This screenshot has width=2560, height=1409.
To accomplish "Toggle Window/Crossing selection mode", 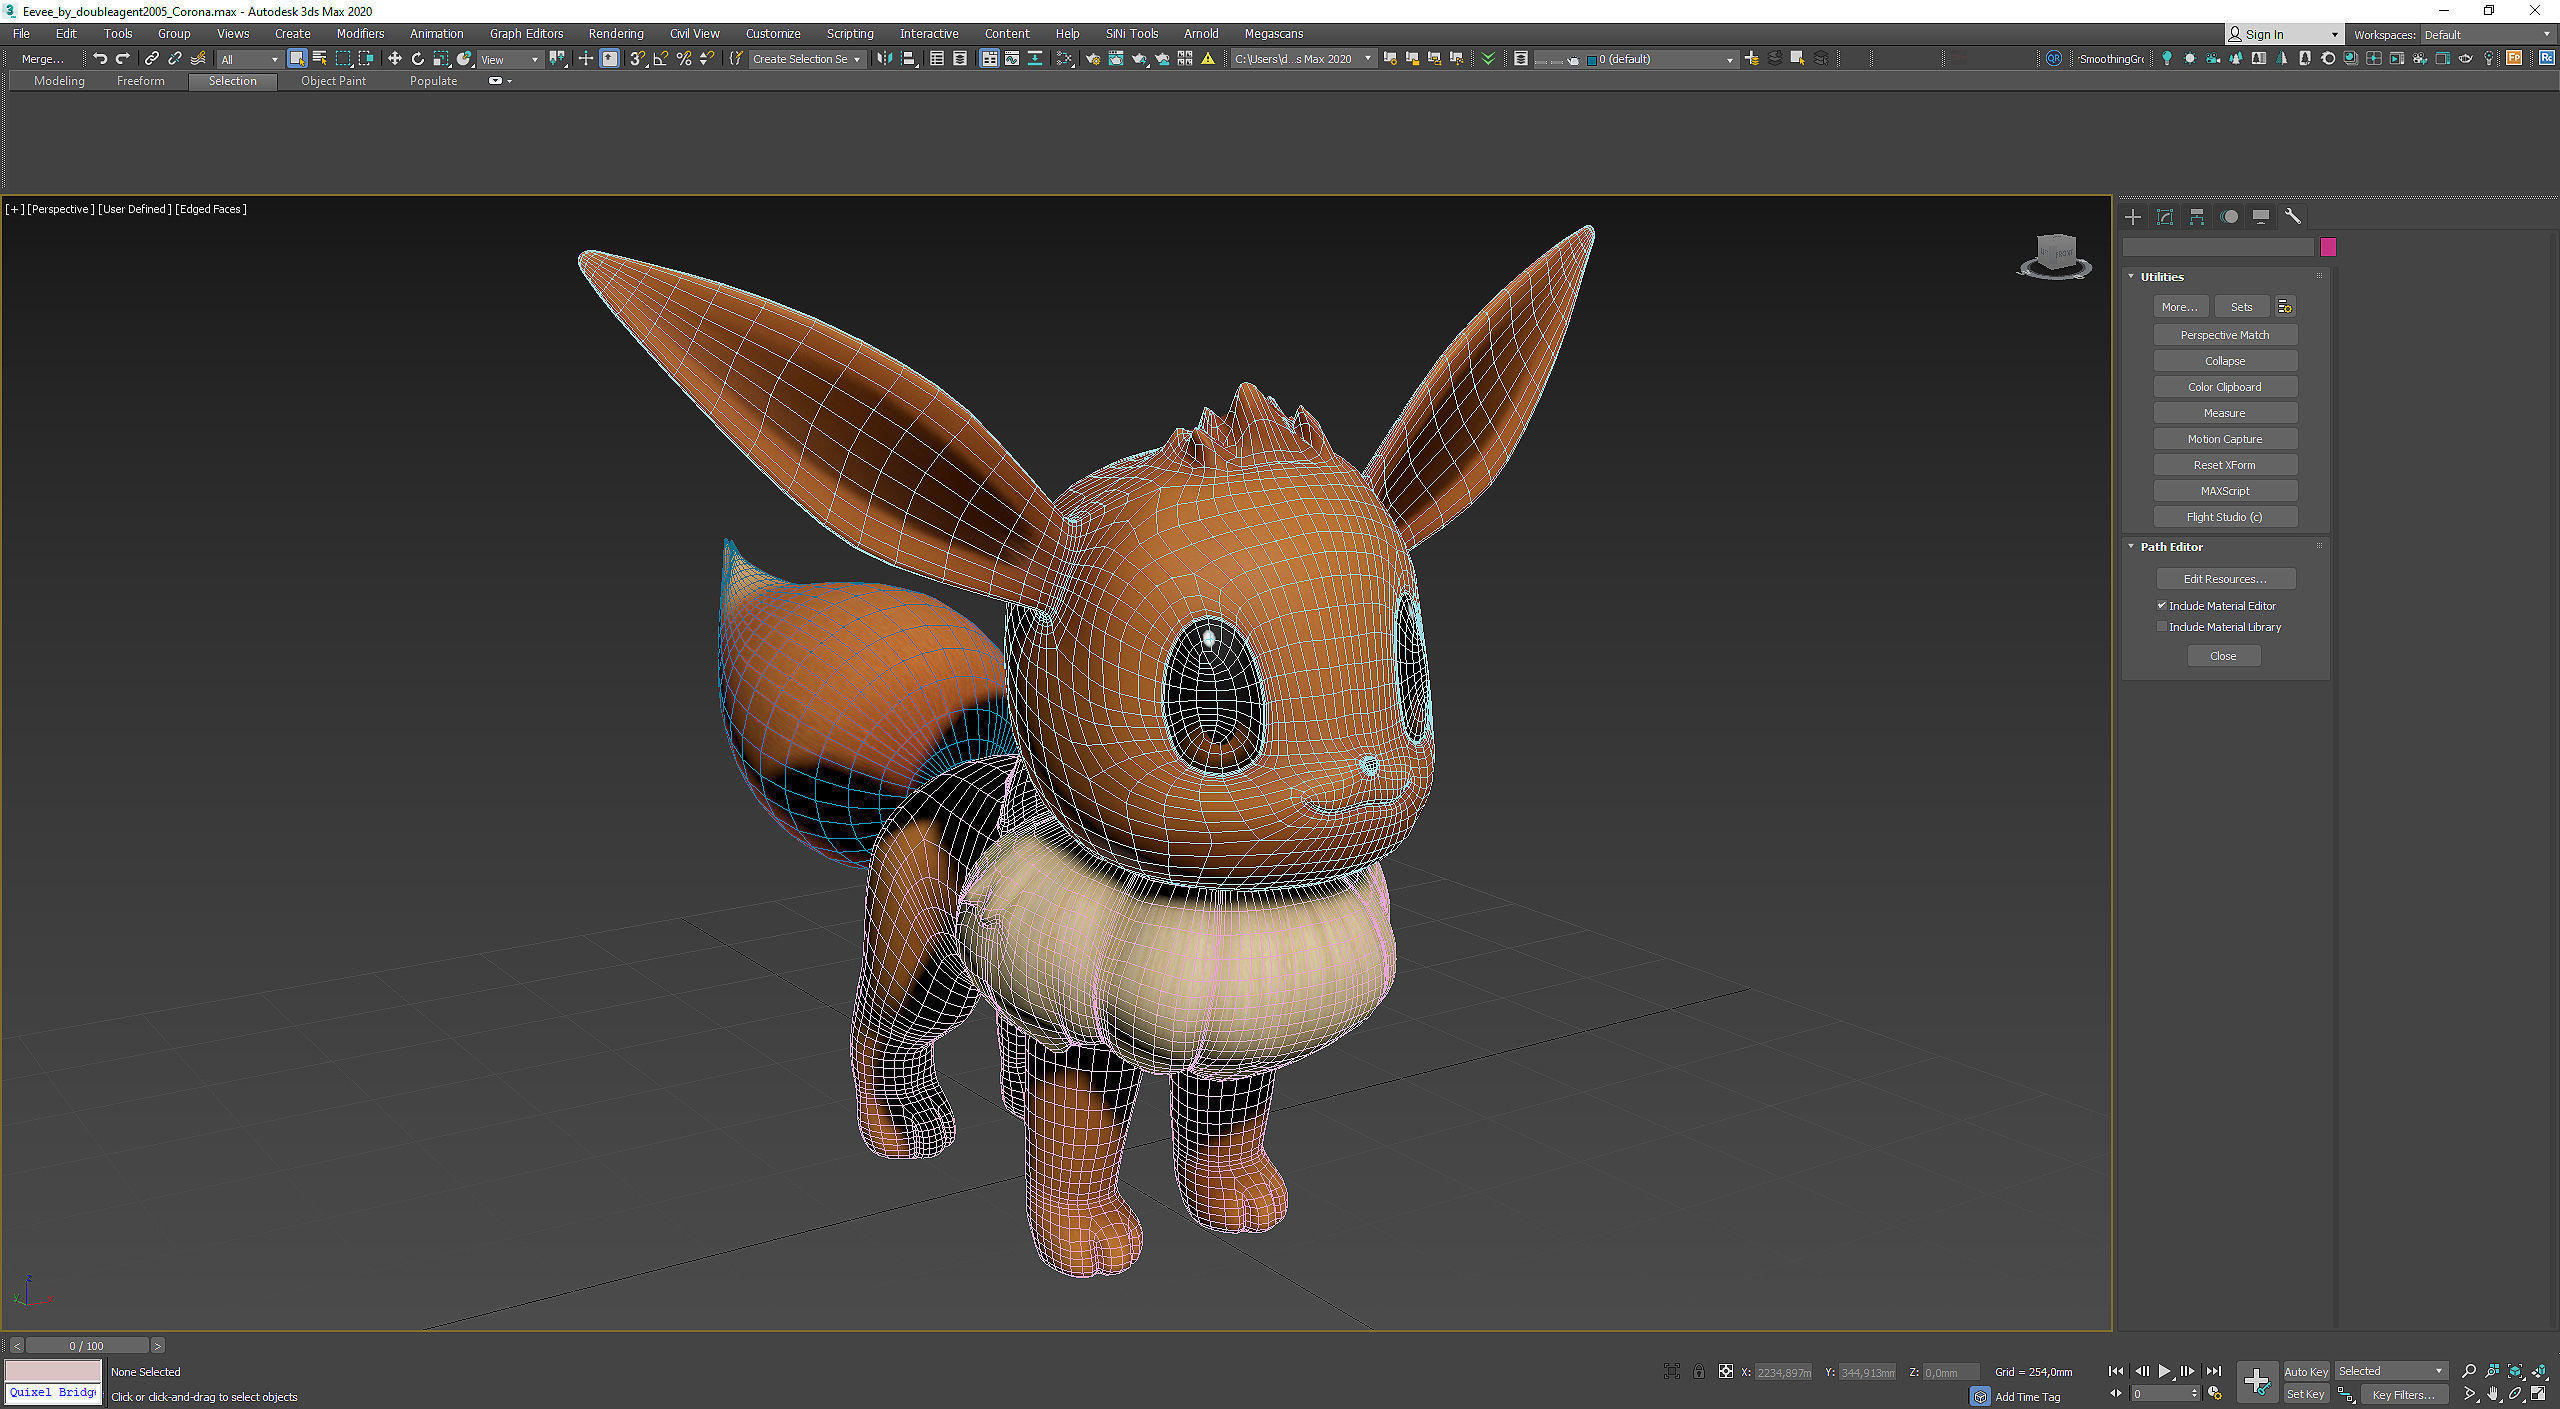I will click(x=366, y=59).
